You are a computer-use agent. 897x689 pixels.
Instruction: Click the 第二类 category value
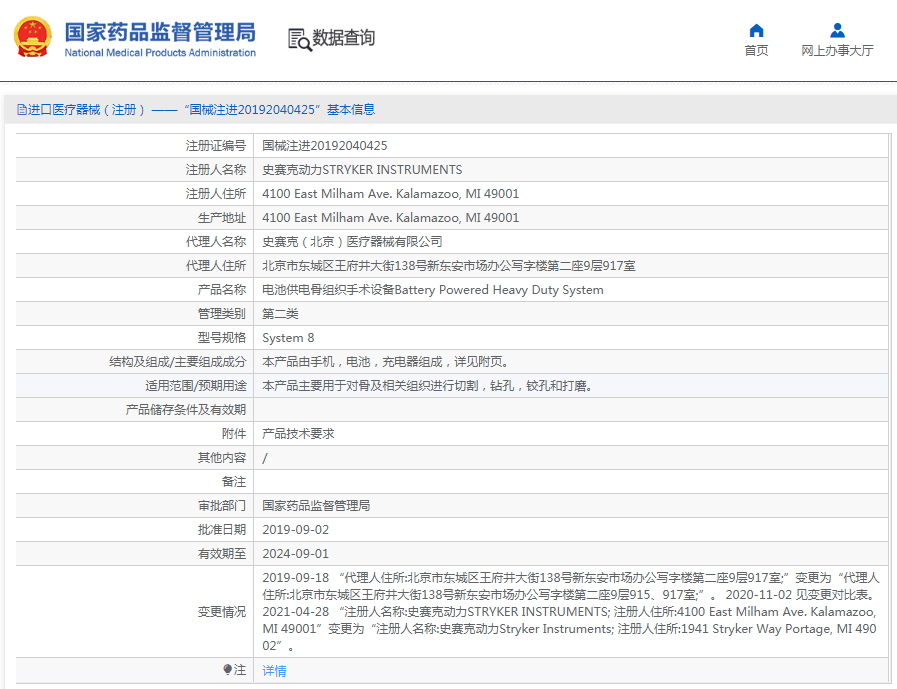280,314
